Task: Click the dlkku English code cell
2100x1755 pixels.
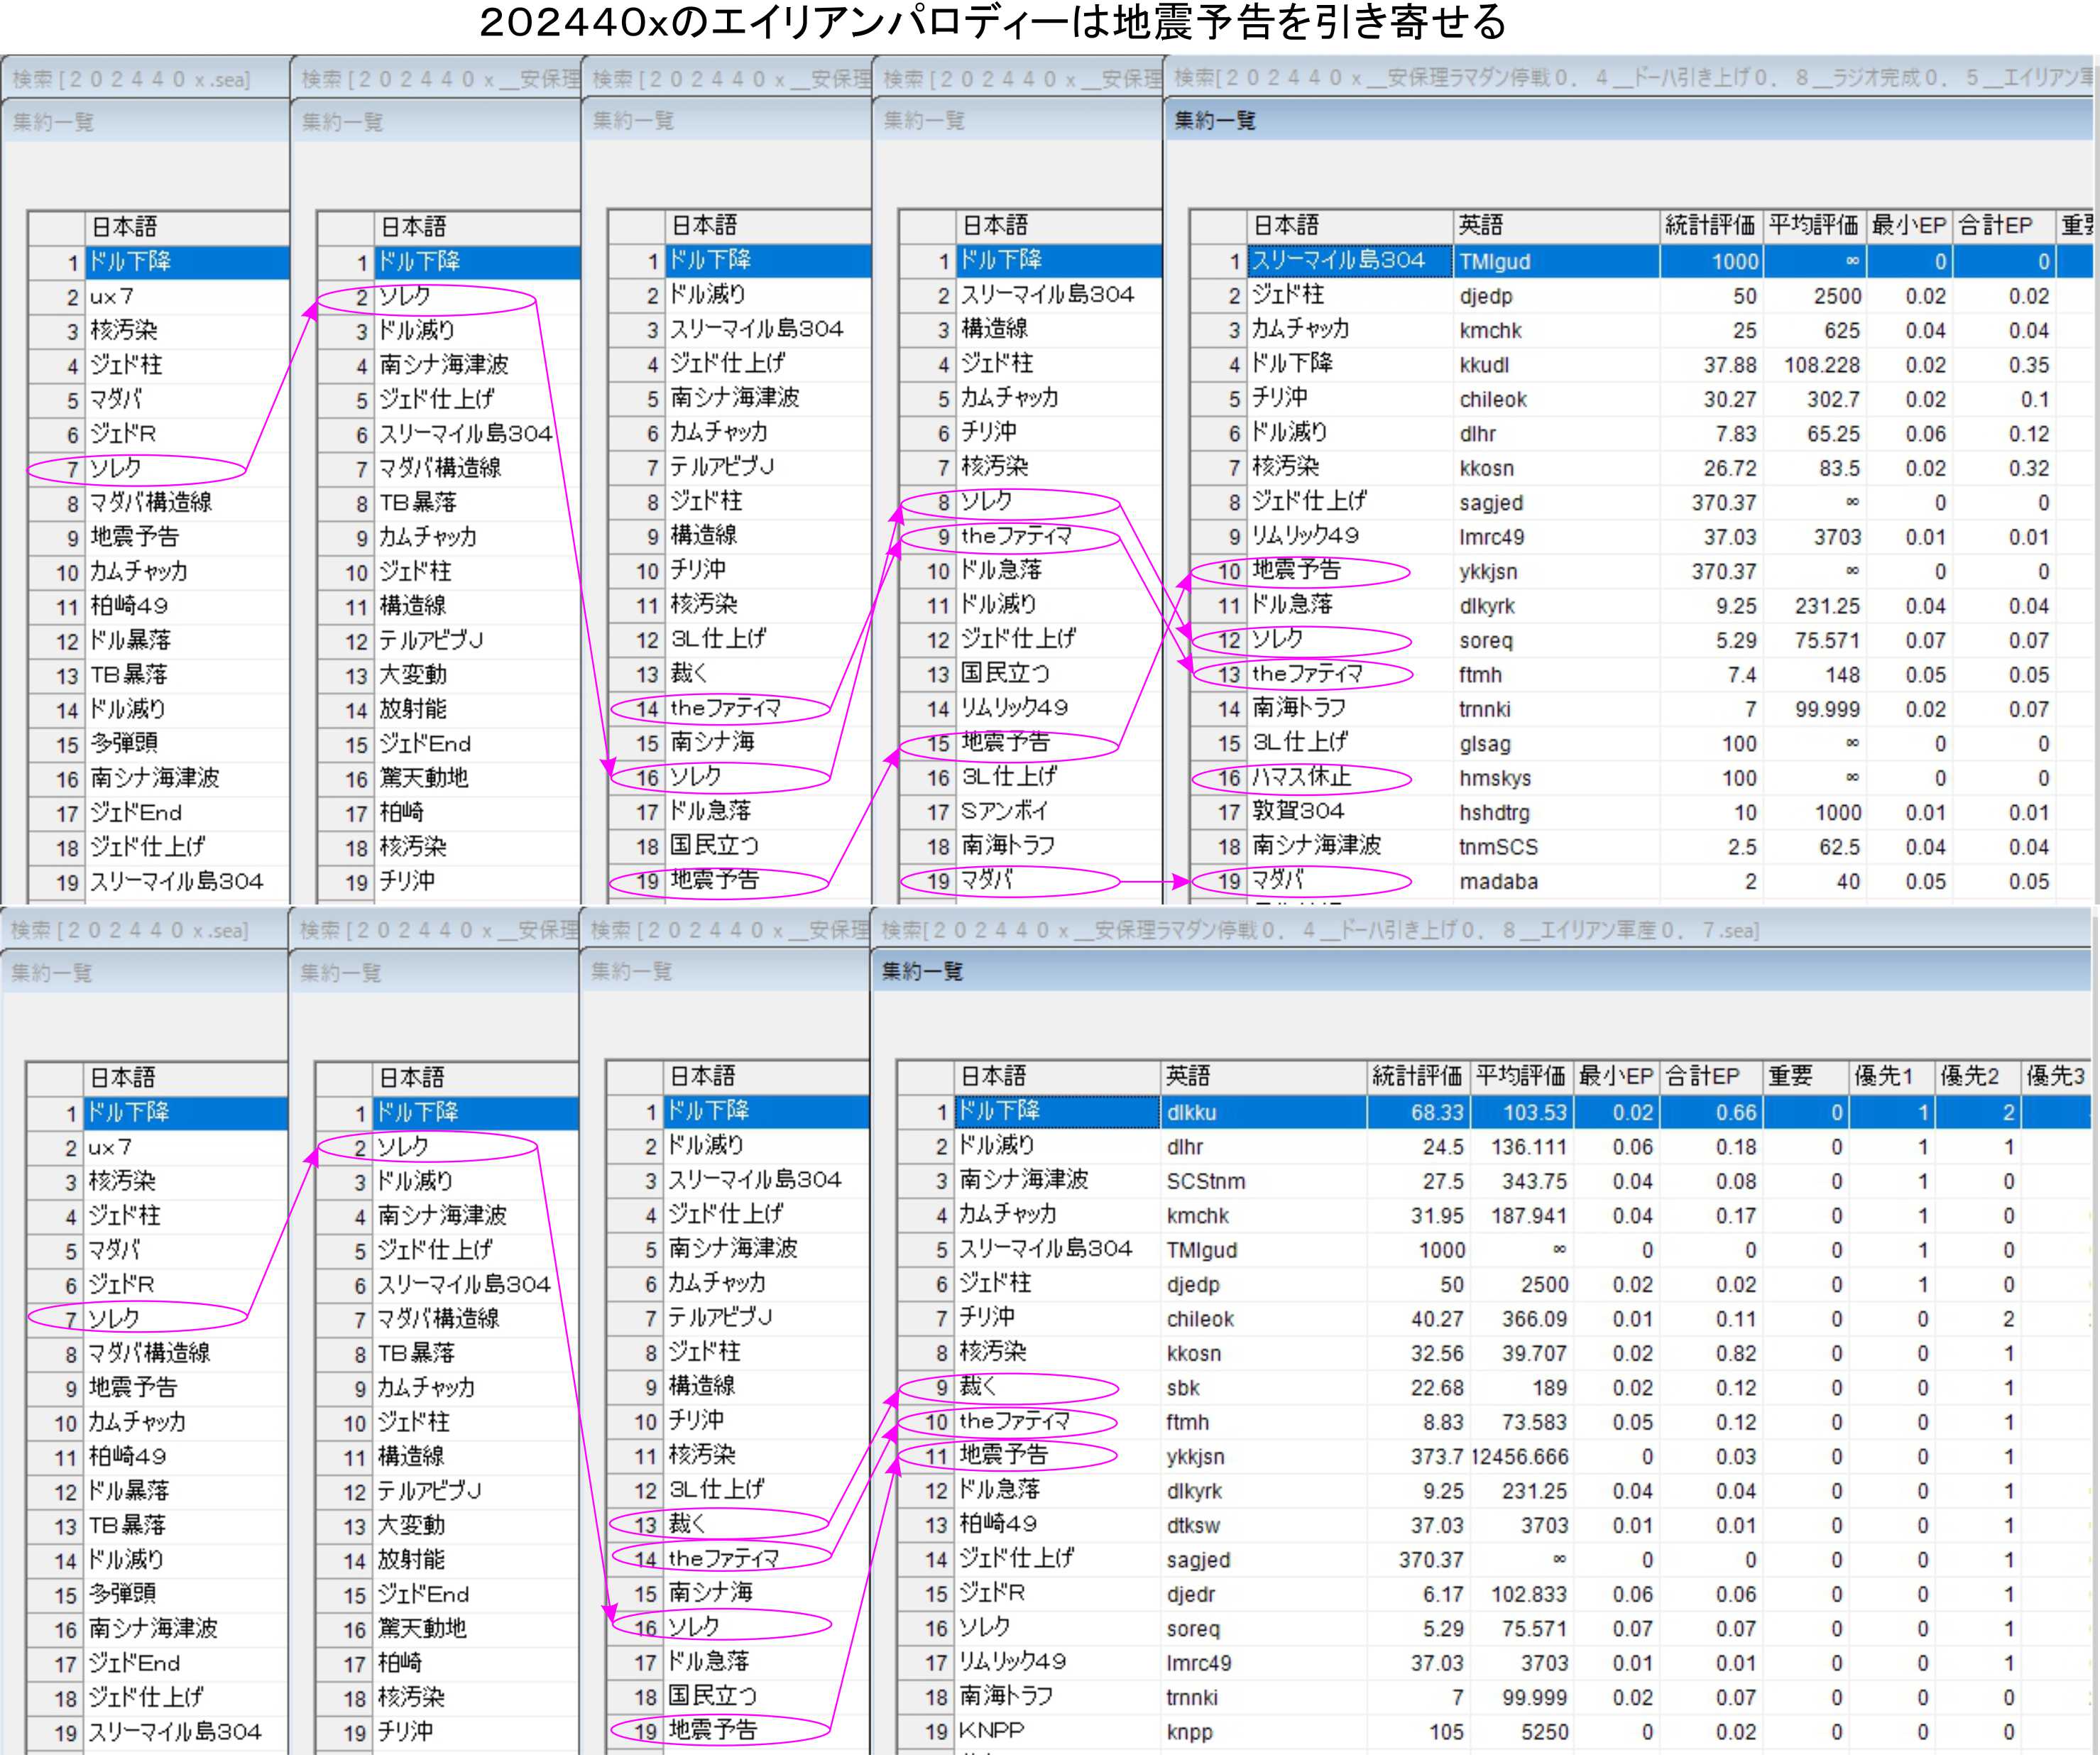Action: 1264,1112
